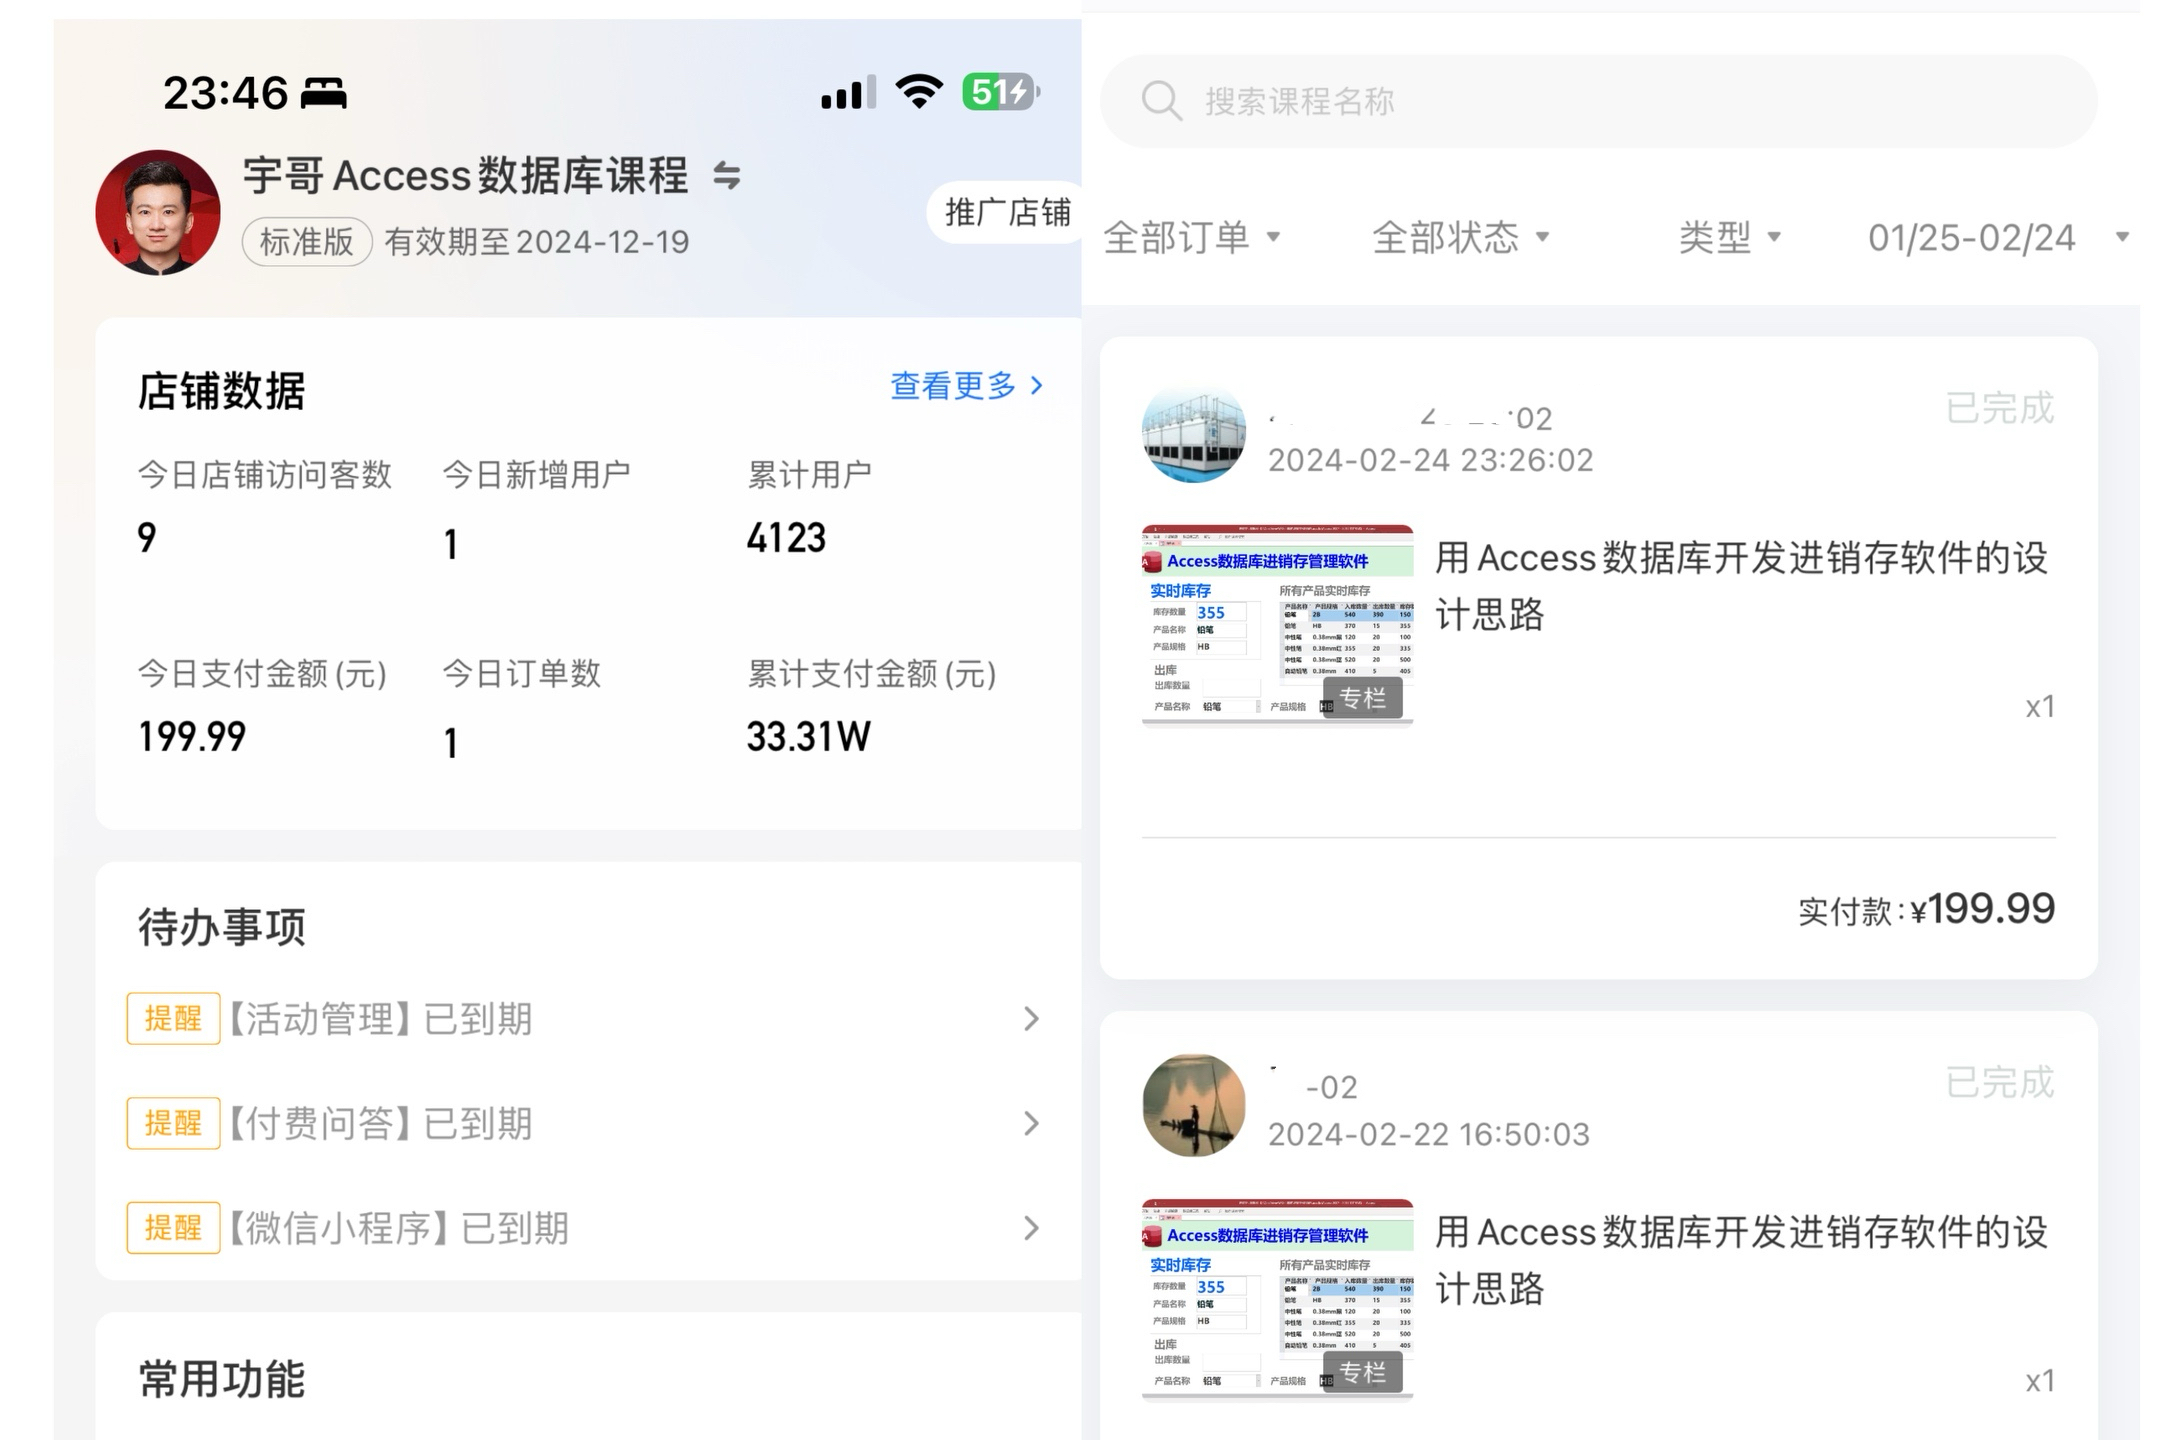
Task: Open course thumbnail in 02-24 order
Action: click(x=1278, y=624)
